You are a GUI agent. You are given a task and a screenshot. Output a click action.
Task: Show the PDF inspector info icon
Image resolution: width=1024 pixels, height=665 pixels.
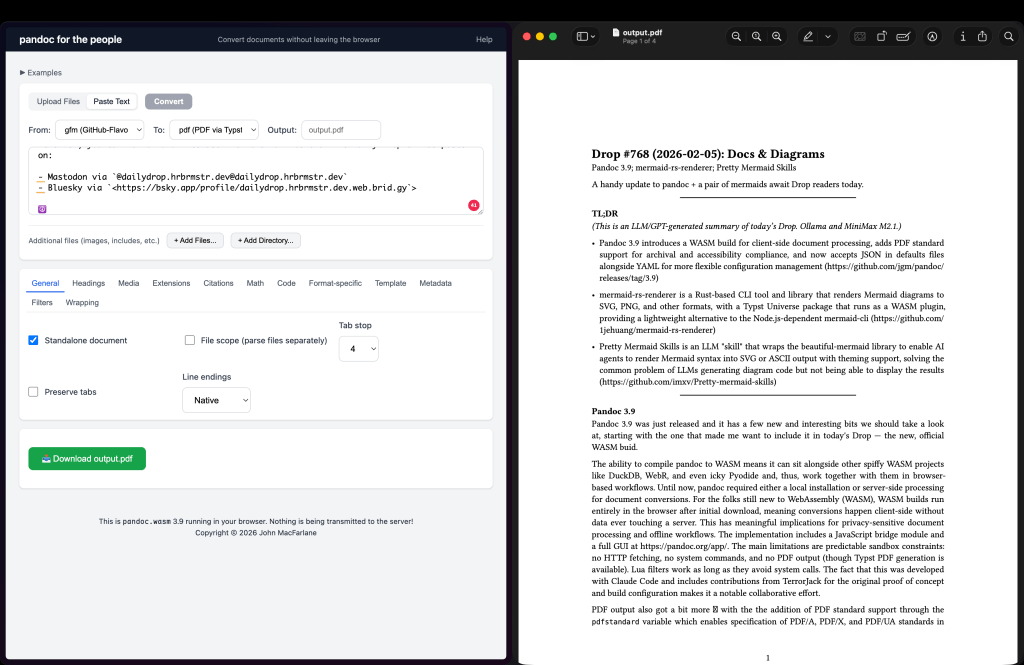click(963, 37)
